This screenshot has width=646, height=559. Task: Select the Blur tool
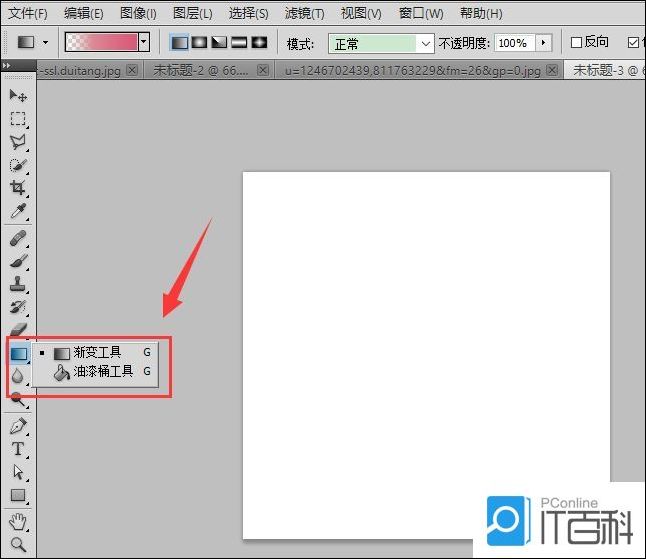[17, 376]
